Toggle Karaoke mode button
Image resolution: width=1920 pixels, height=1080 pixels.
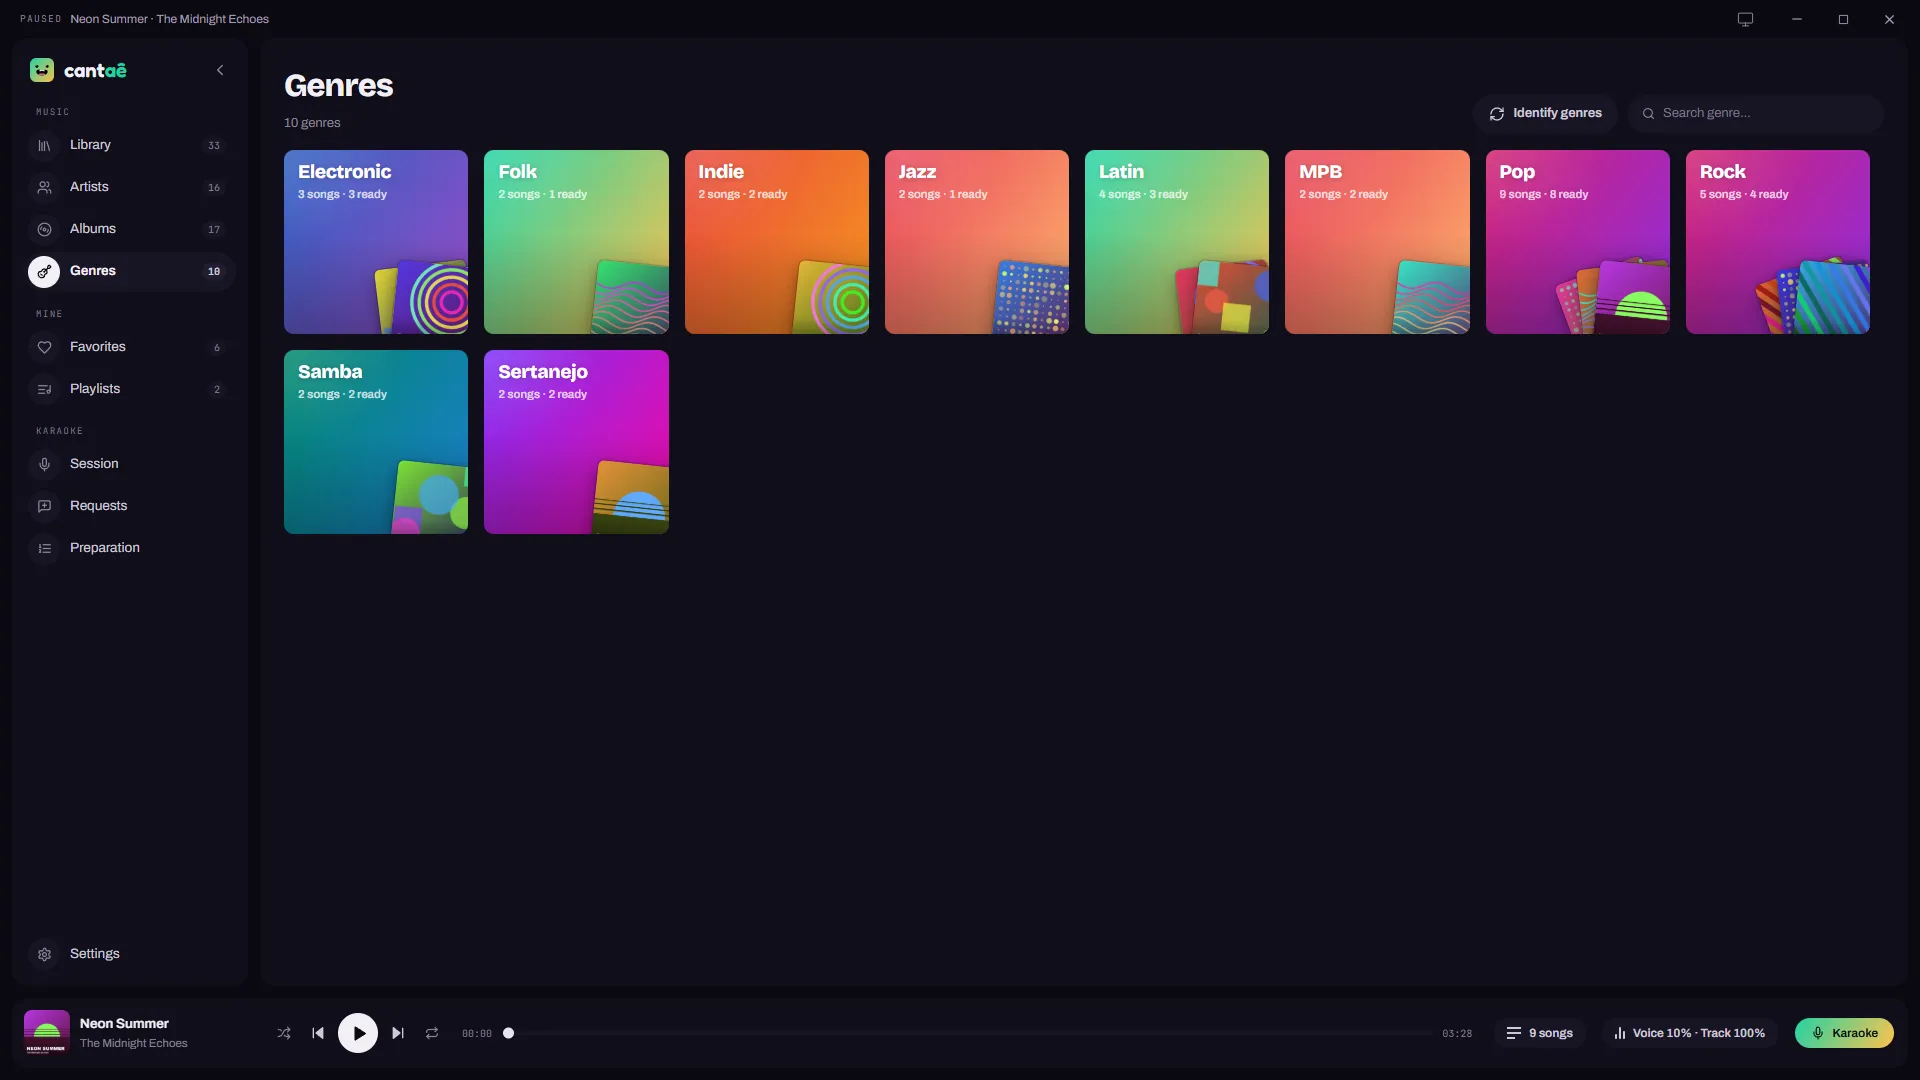coord(1844,1033)
